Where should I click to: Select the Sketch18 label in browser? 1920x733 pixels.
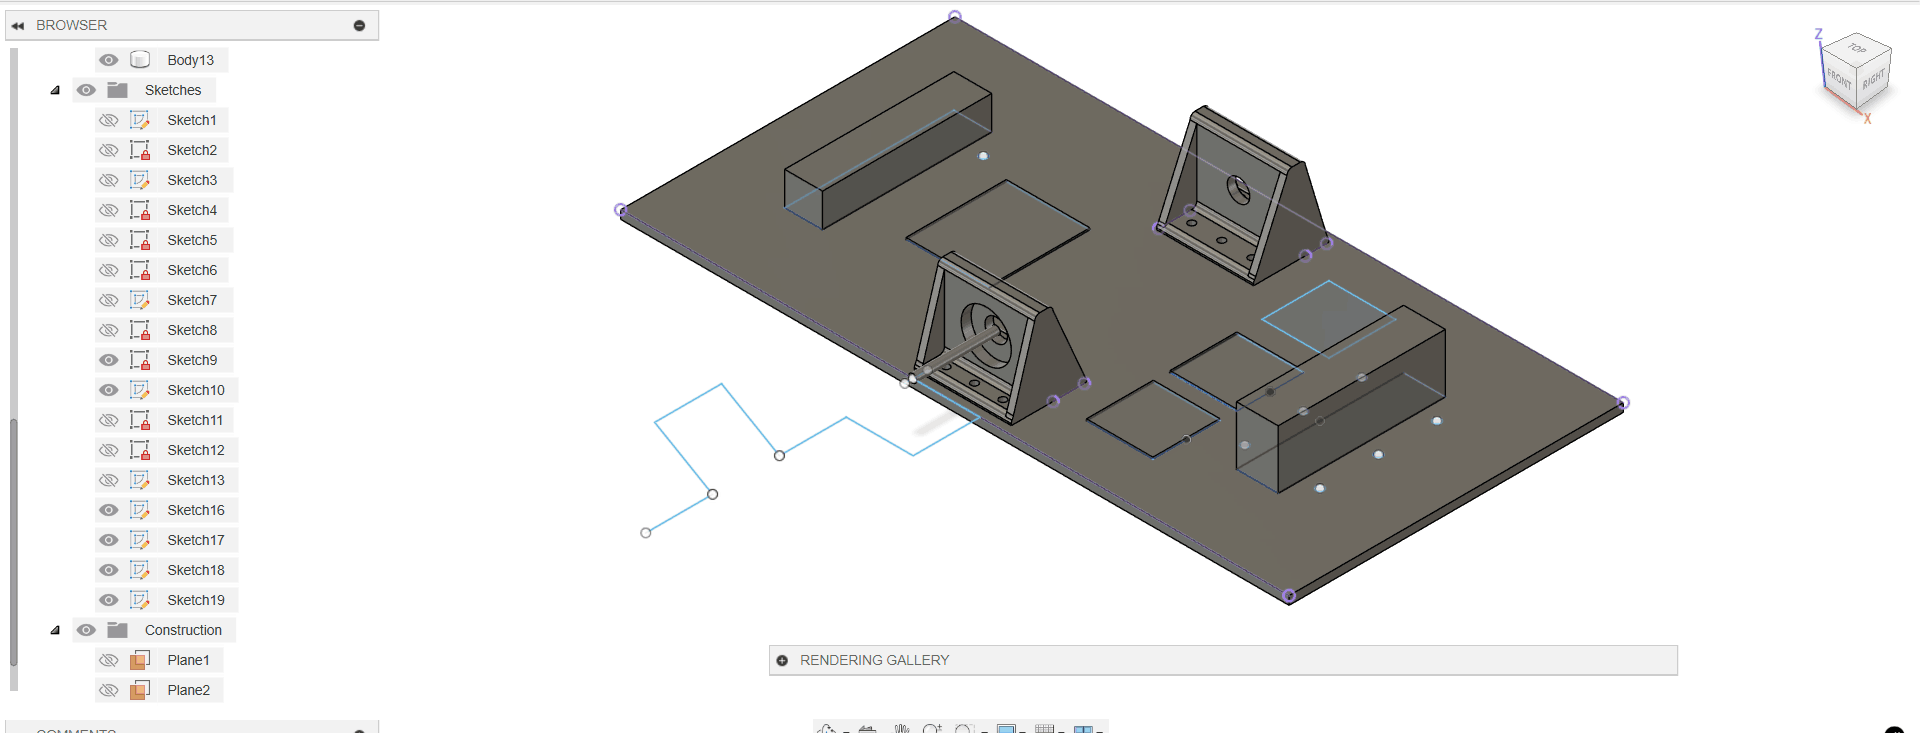196,570
